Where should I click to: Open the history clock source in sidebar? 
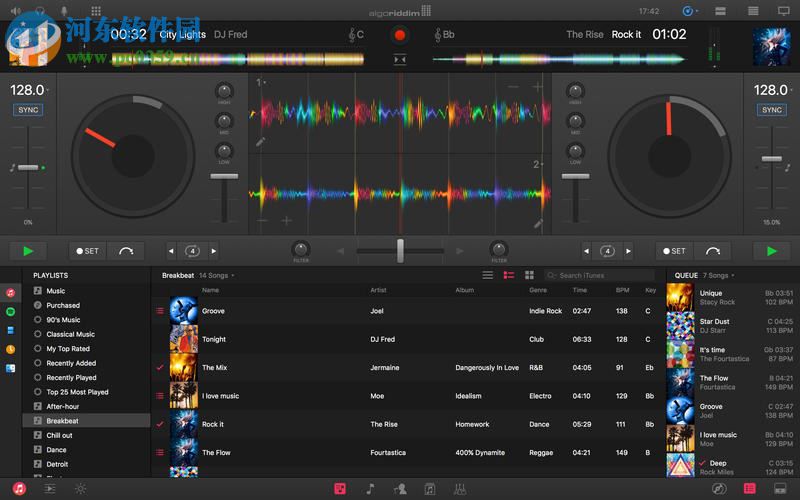pyautogui.click(x=10, y=349)
